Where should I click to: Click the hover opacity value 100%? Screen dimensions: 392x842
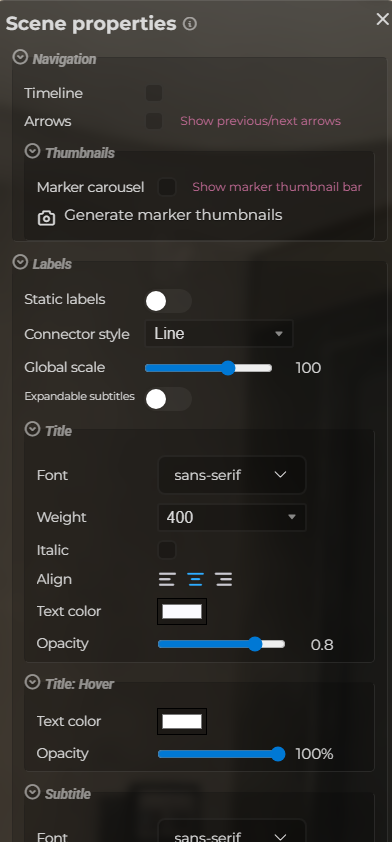click(315, 754)
